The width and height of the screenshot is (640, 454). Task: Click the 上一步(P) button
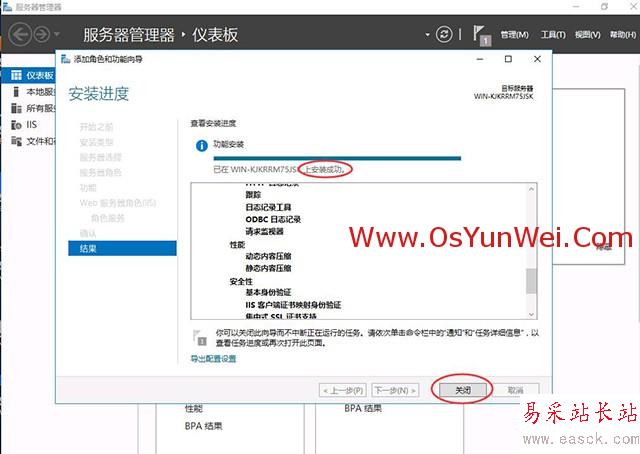[343, 390]
